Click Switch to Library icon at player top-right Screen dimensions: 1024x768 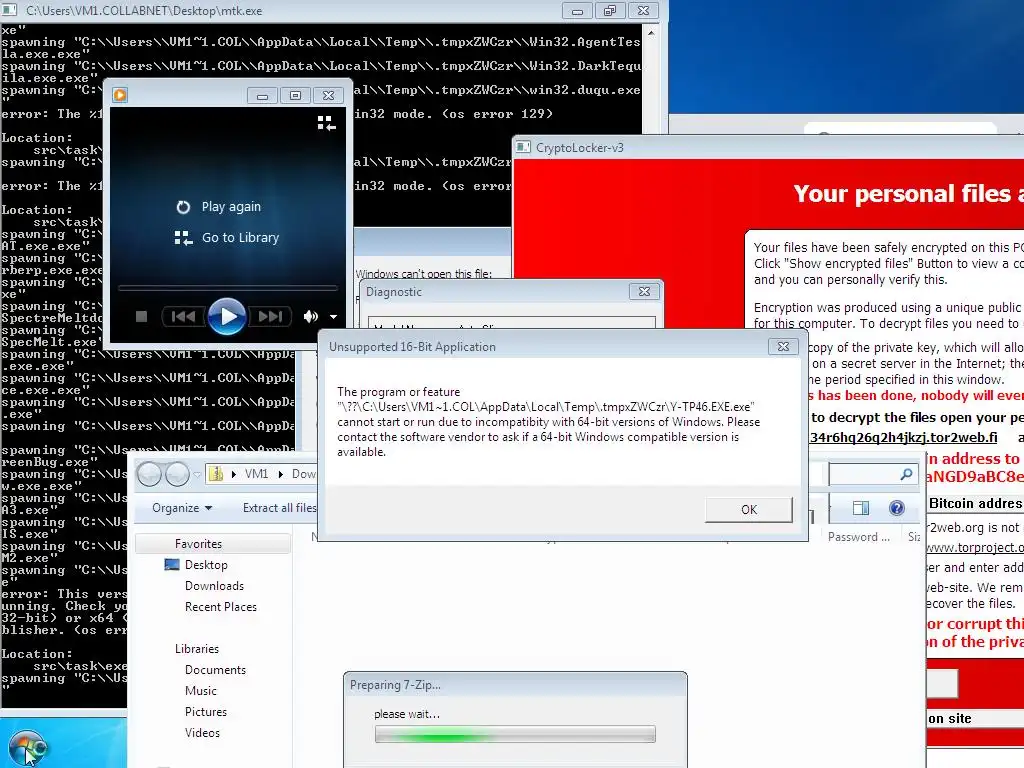[327, 123]
